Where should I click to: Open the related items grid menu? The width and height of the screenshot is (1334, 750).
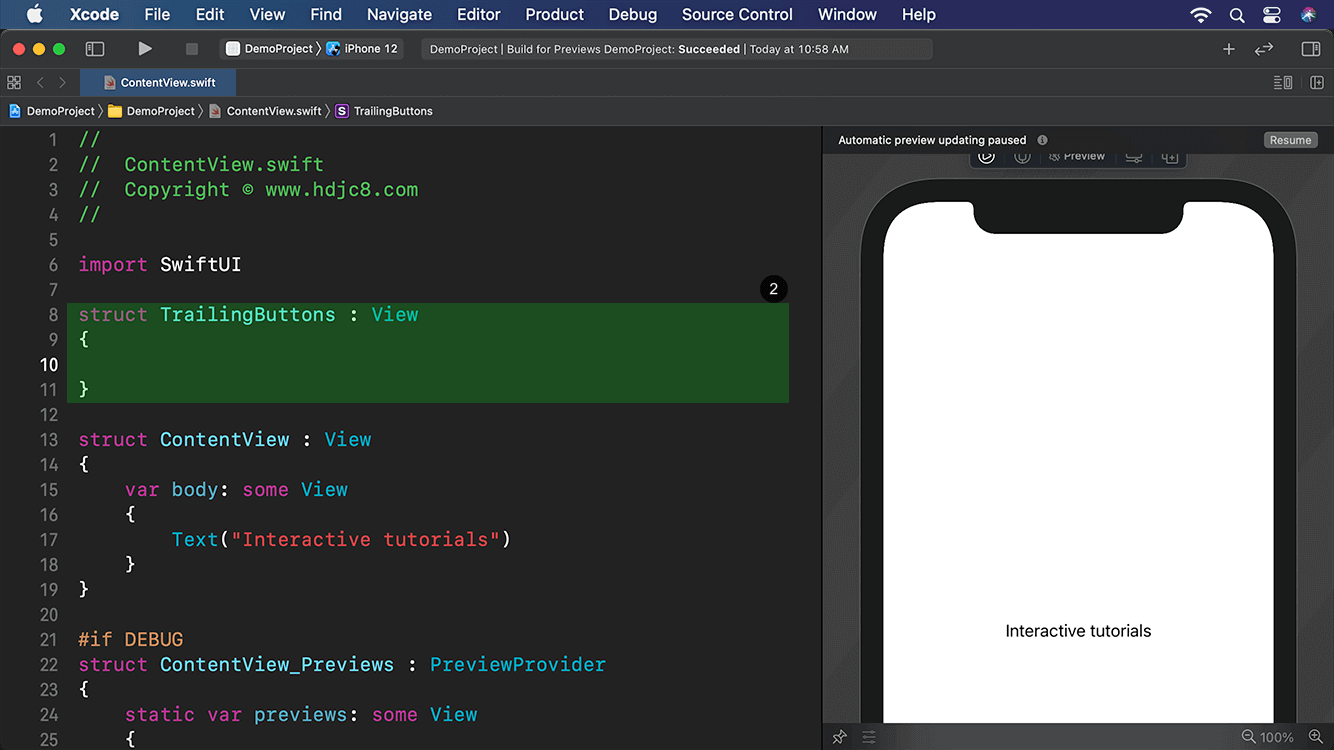tap(14, 82)
